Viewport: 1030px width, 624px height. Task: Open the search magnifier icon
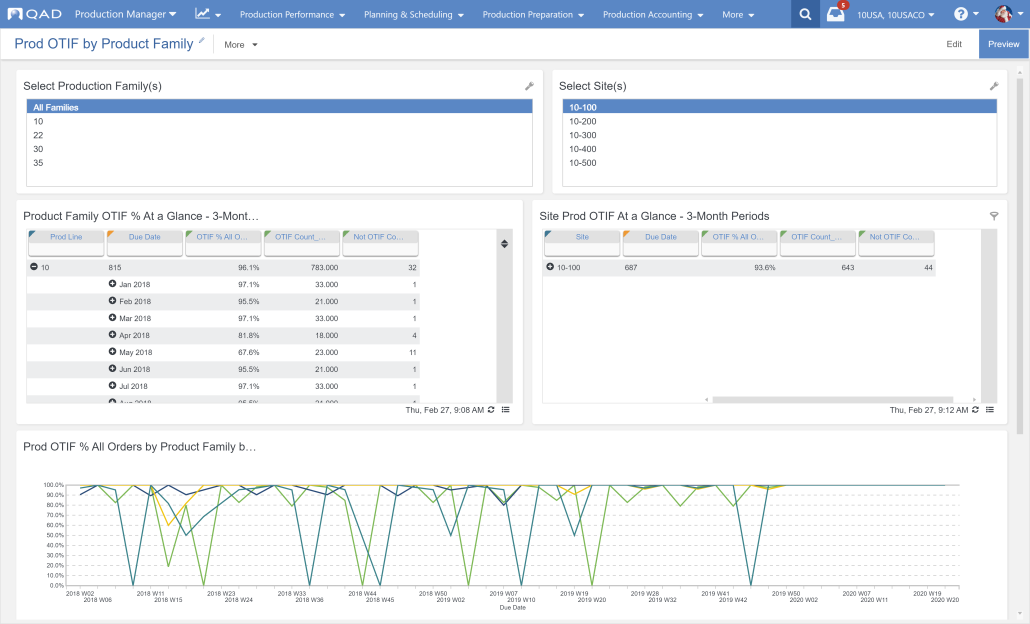805,14
